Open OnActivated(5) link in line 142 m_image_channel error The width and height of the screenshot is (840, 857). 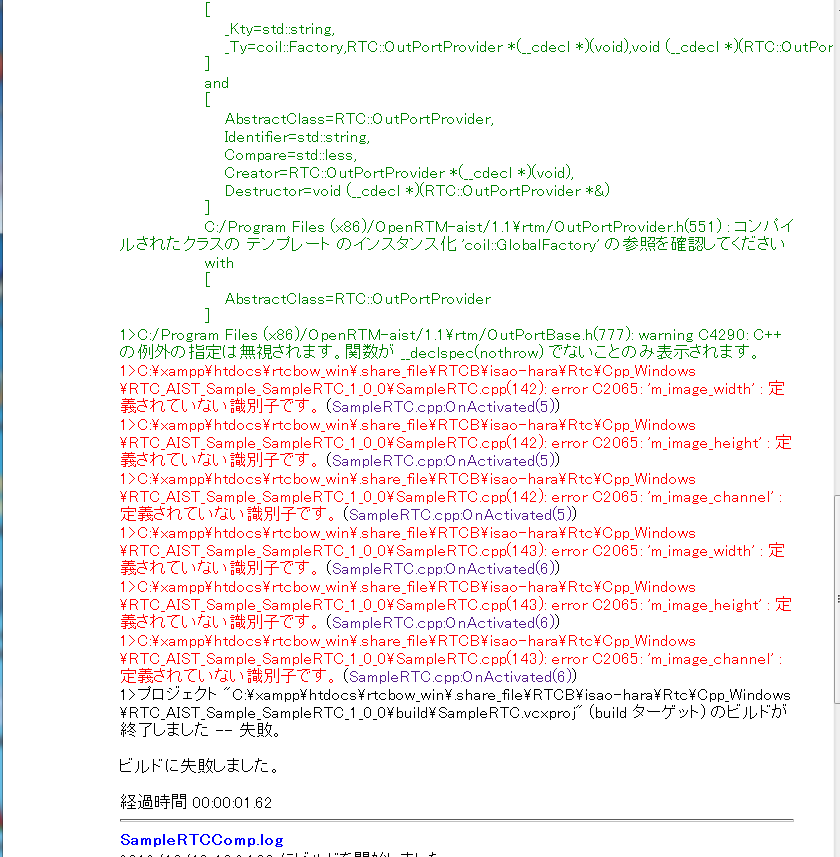pyautogui.click(x=460, y=515)
